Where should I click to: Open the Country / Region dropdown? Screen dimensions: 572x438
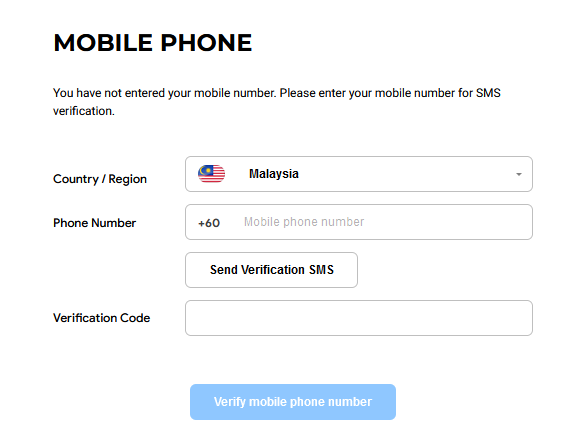click(x=359, y=174)
